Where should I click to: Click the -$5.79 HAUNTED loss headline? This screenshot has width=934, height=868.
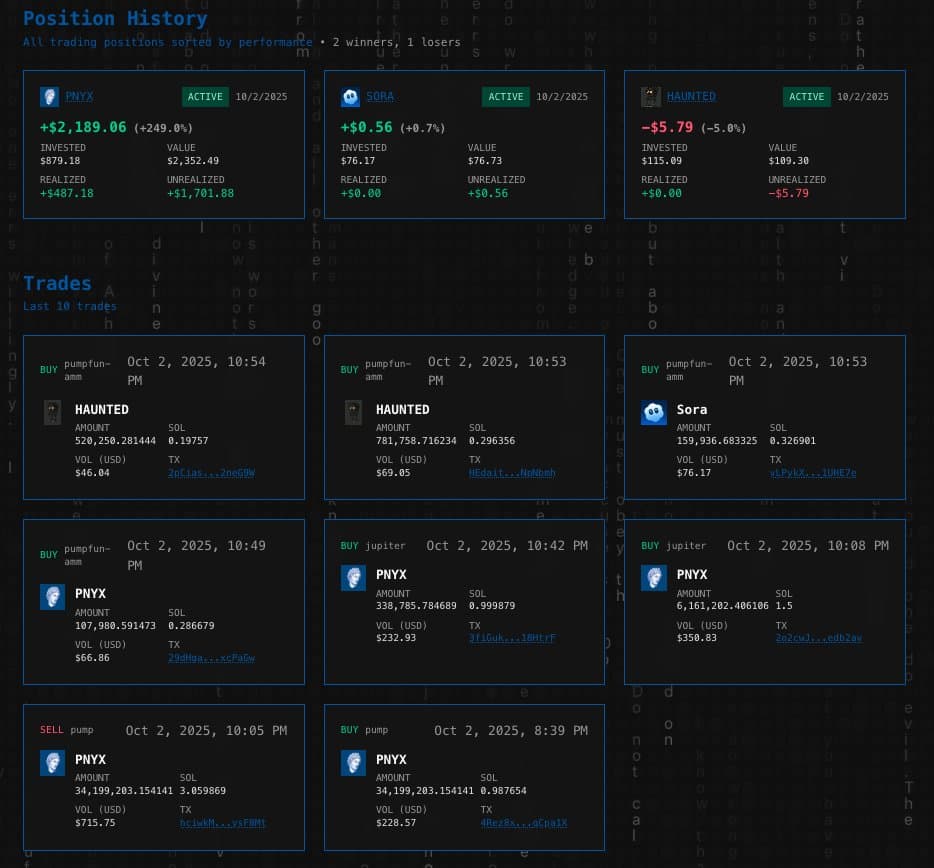point(667,127)
